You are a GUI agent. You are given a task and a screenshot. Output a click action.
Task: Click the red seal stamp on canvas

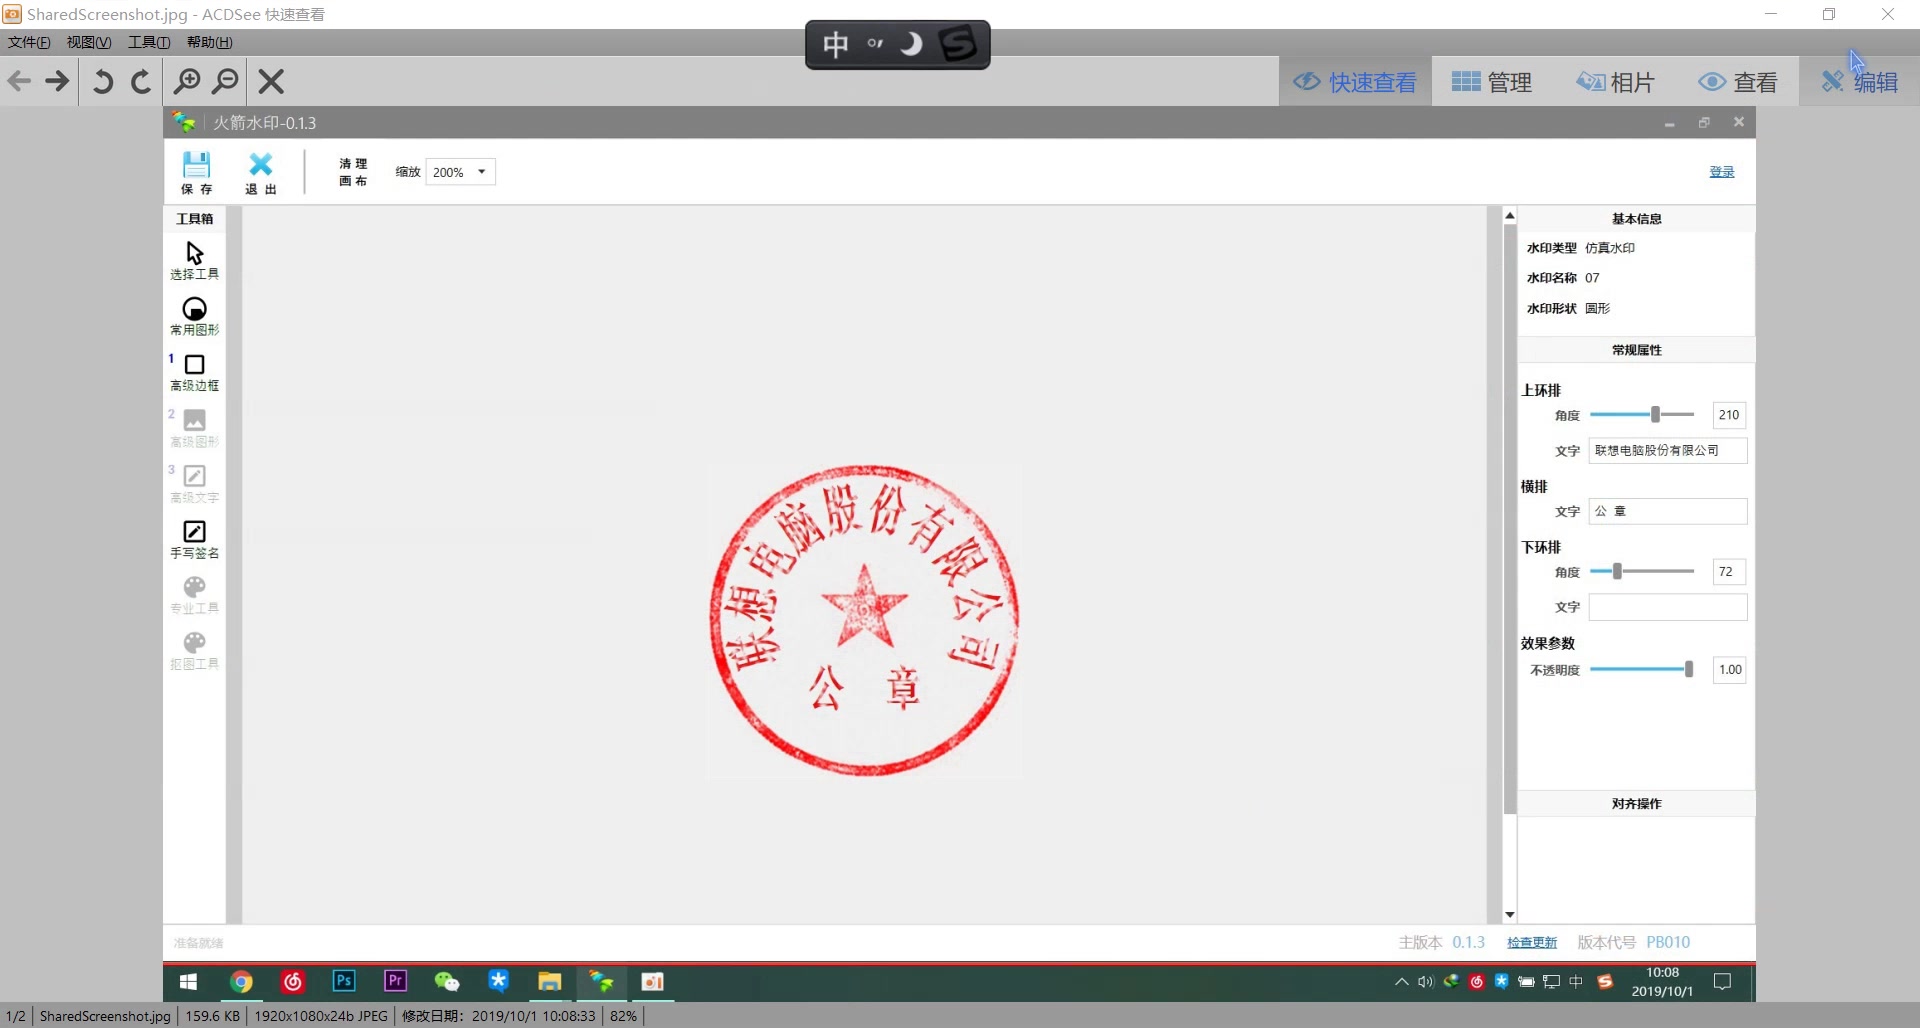[864, 620]
